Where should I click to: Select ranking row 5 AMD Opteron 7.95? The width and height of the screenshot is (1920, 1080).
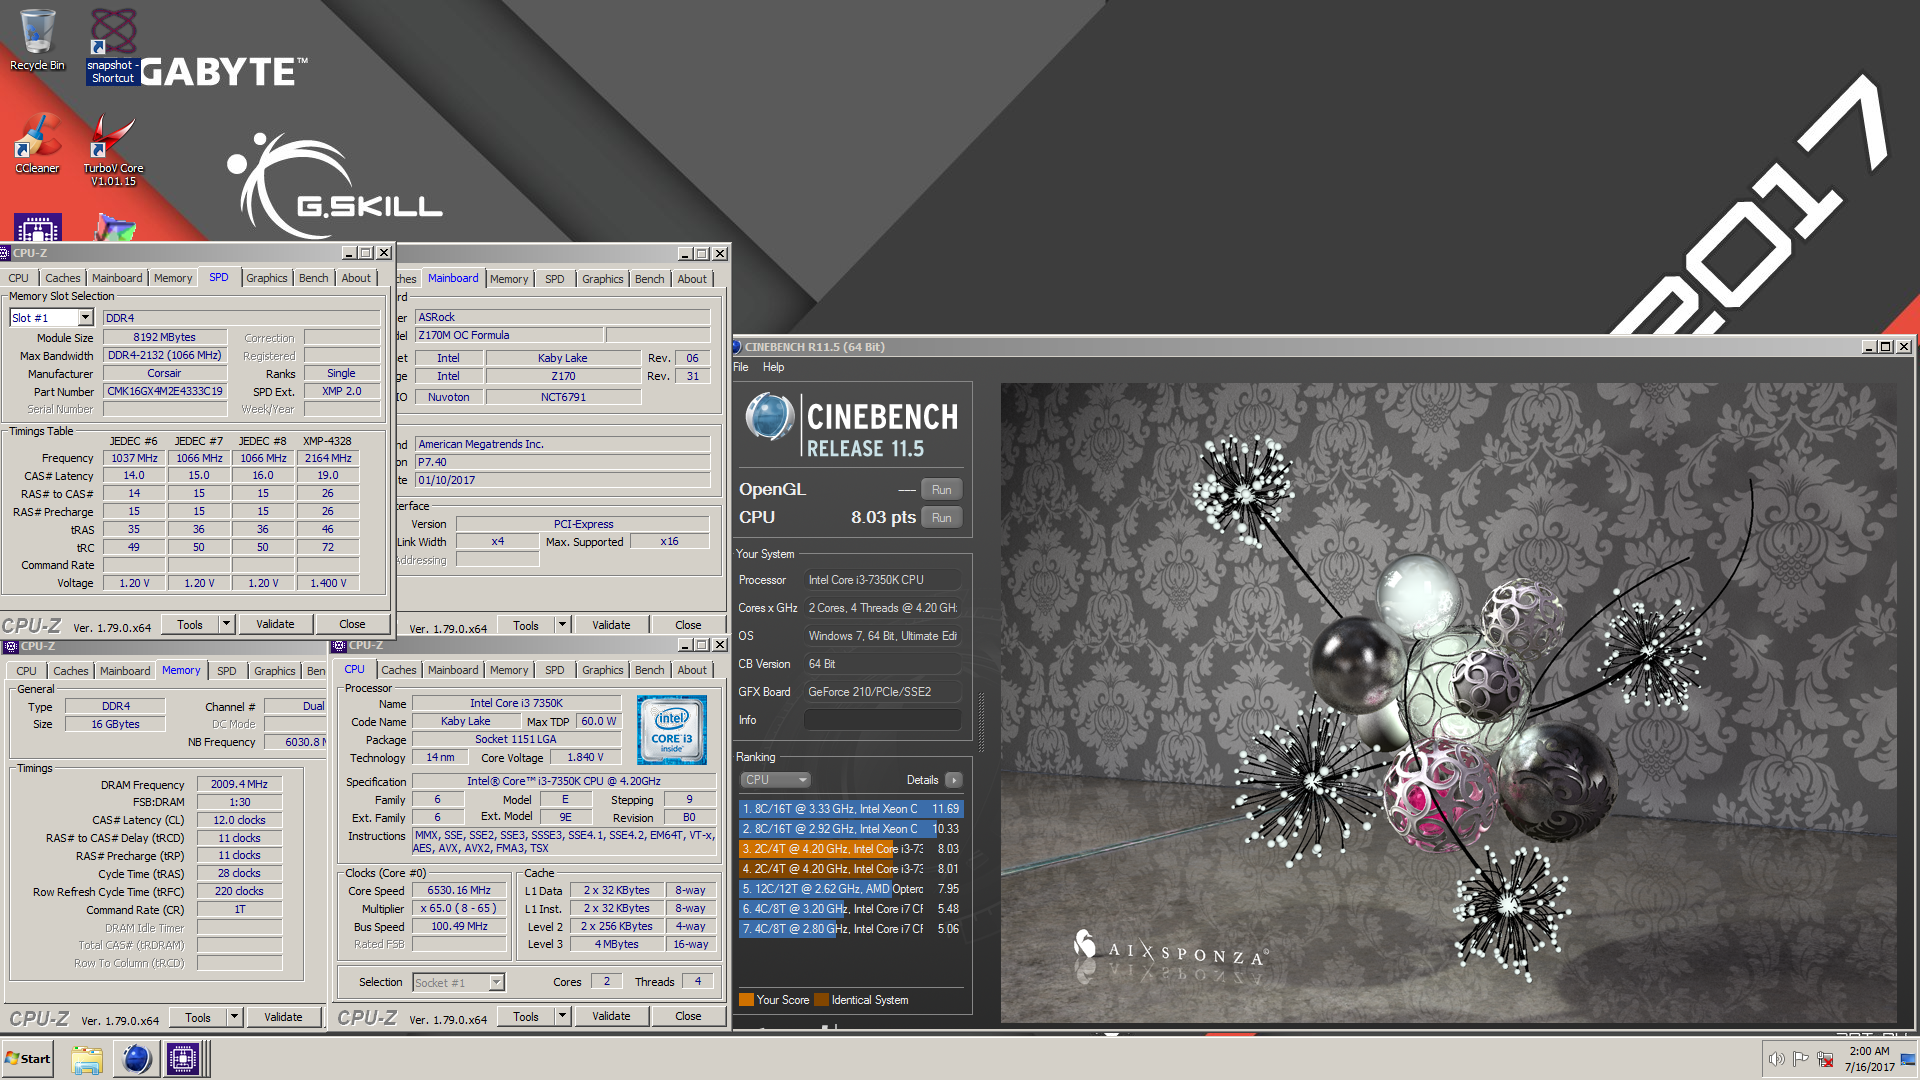(x=851, y=889)
